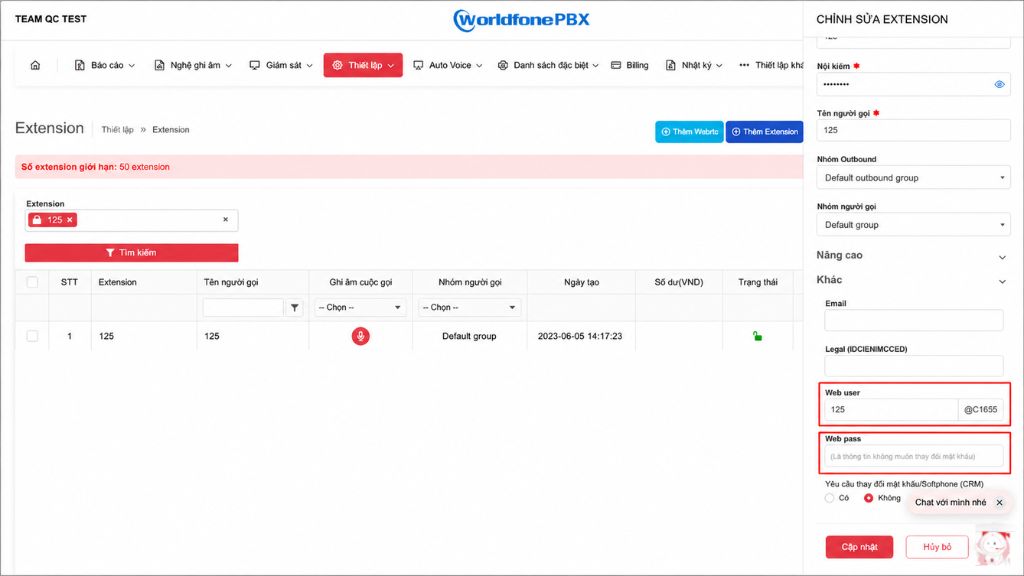The image size is (1024, 576).
Task: Click the Thêm Webrtc button
Action: click(689, 132)
